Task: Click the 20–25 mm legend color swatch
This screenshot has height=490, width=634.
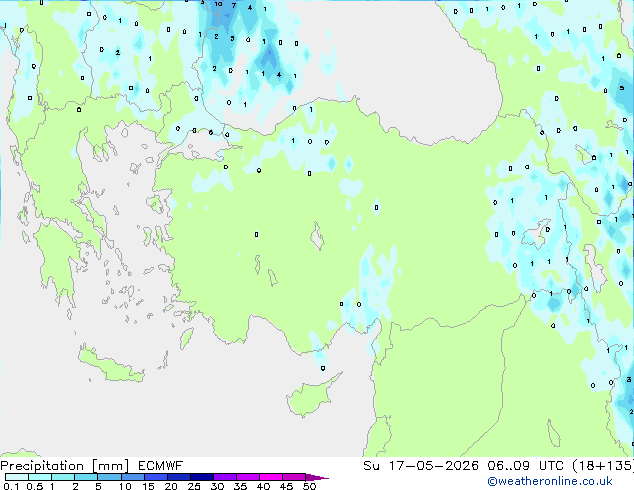Action: (178, 477)
